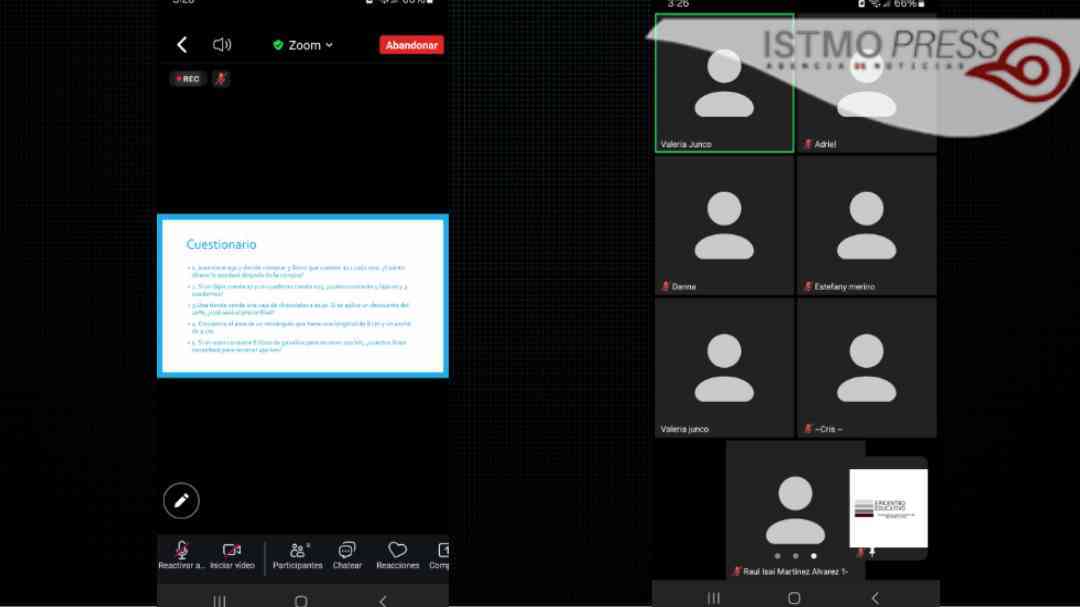Viewport: 1080px width, 607px height.
Task: Tap the green security shield icon
Action: pyautogui.click(x=278, y=45)
